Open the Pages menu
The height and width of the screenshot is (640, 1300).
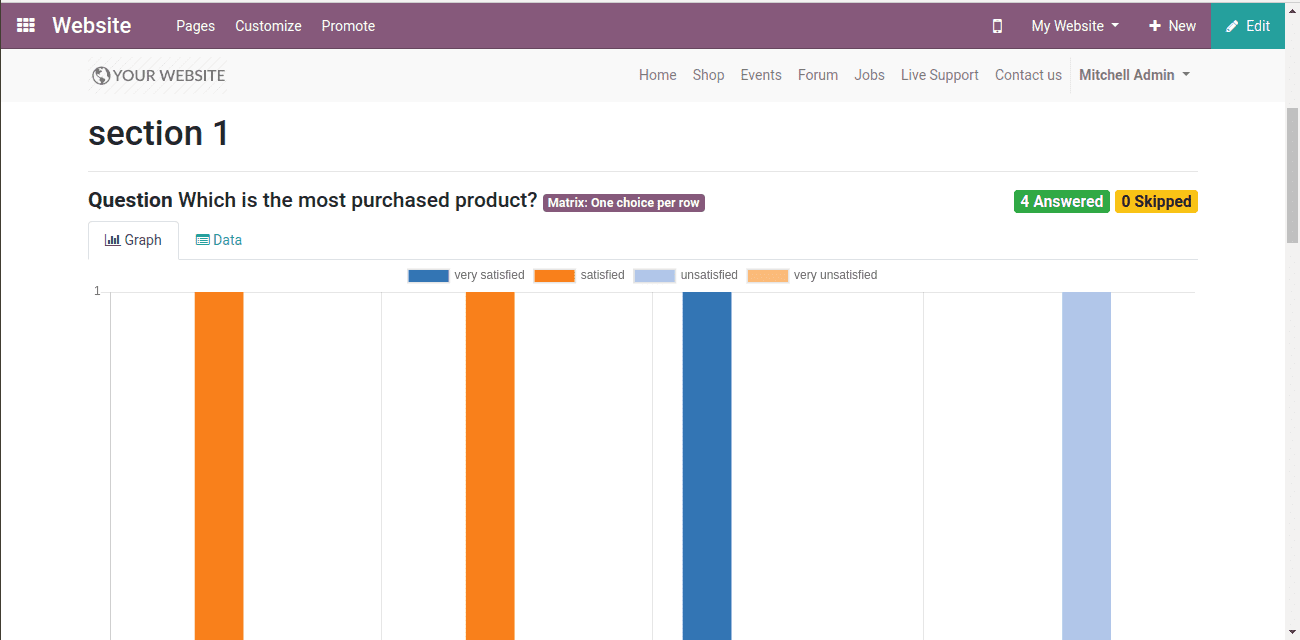(x=195, y=26)
